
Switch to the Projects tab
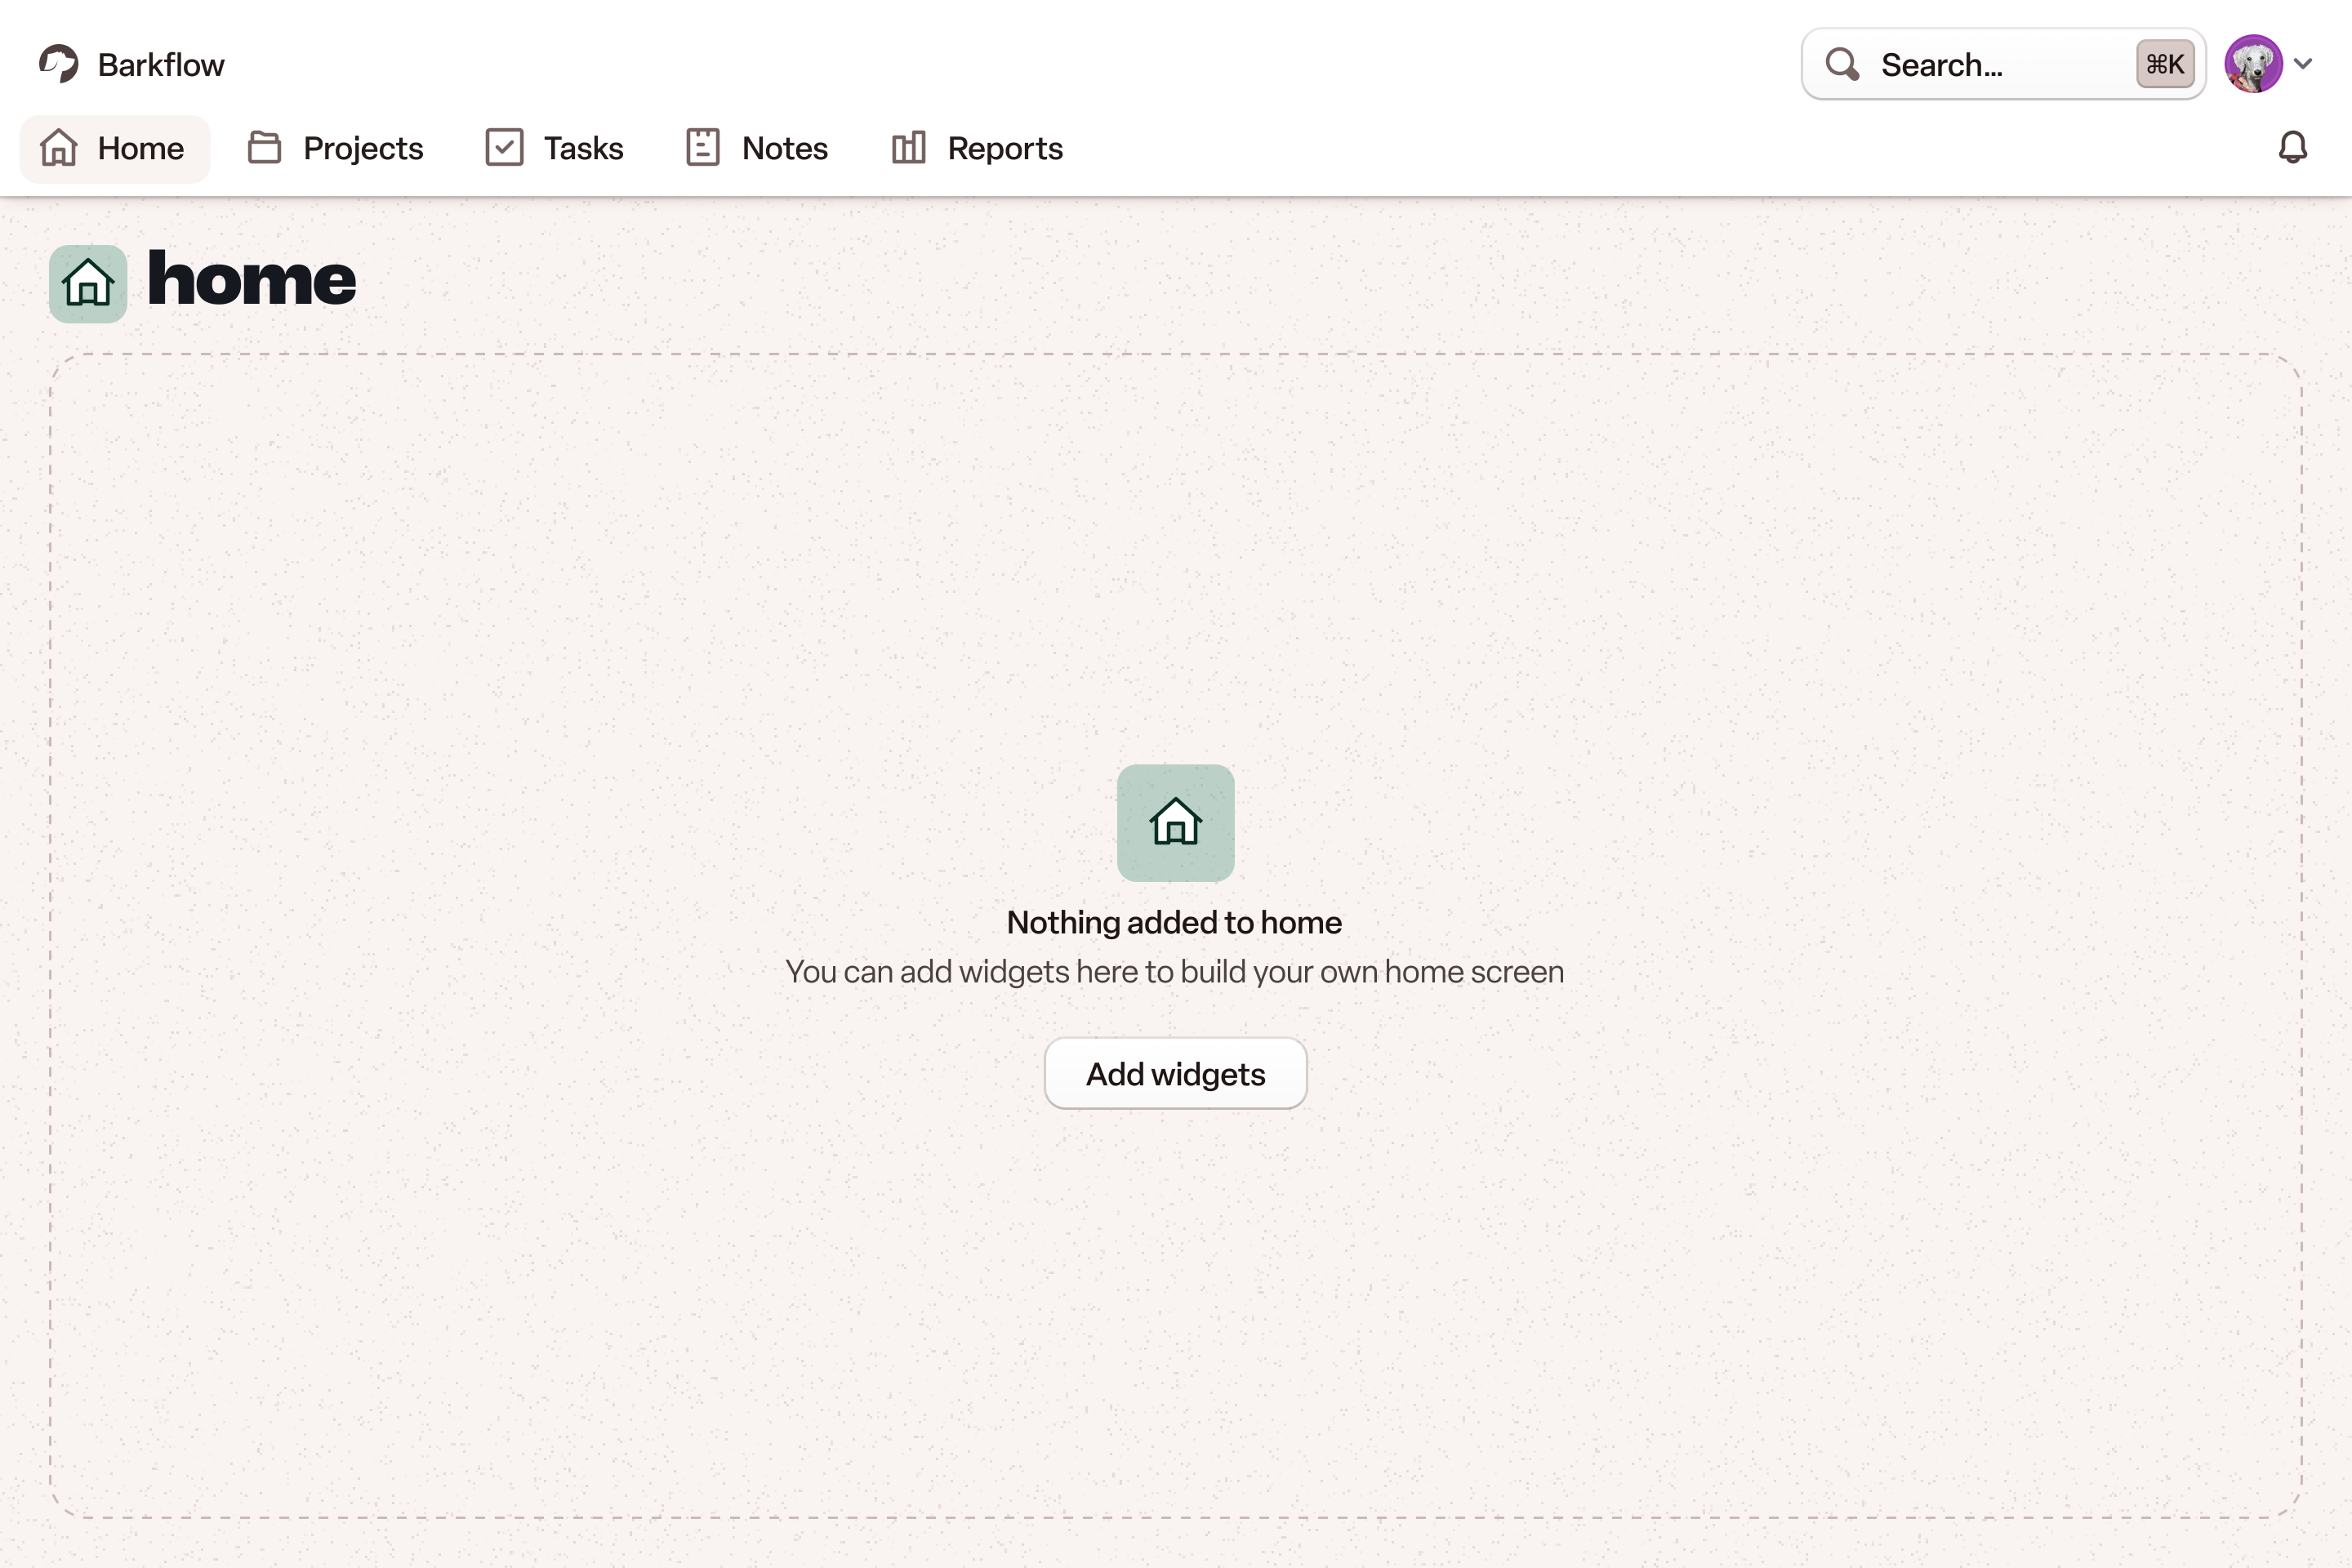coord(362,148)
